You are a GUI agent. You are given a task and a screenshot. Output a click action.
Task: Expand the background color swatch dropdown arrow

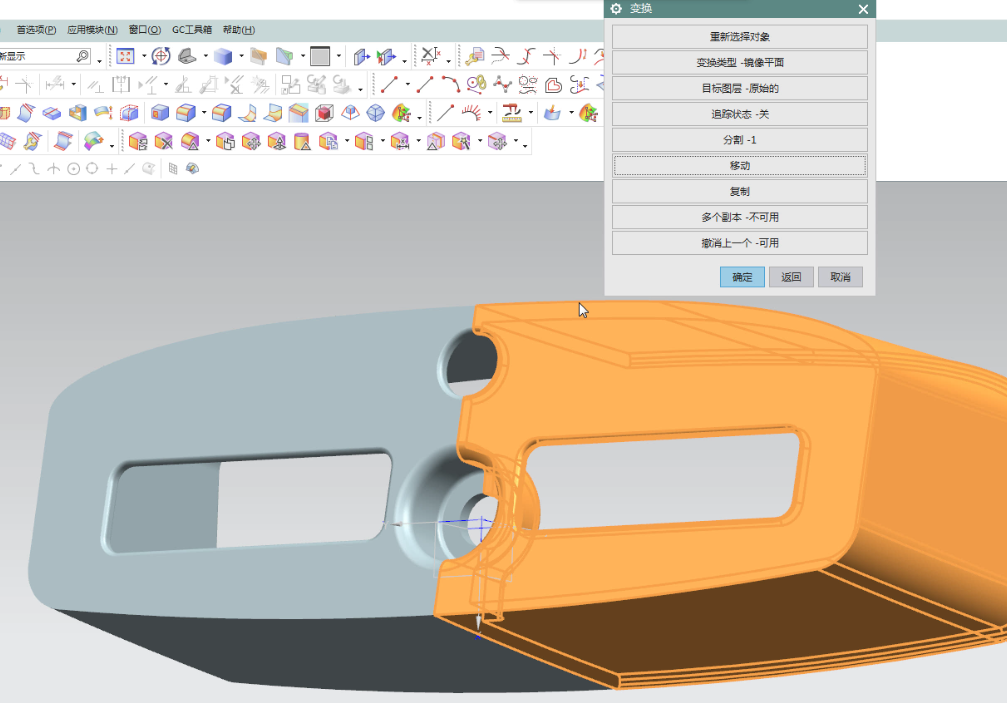coord(339,57)
